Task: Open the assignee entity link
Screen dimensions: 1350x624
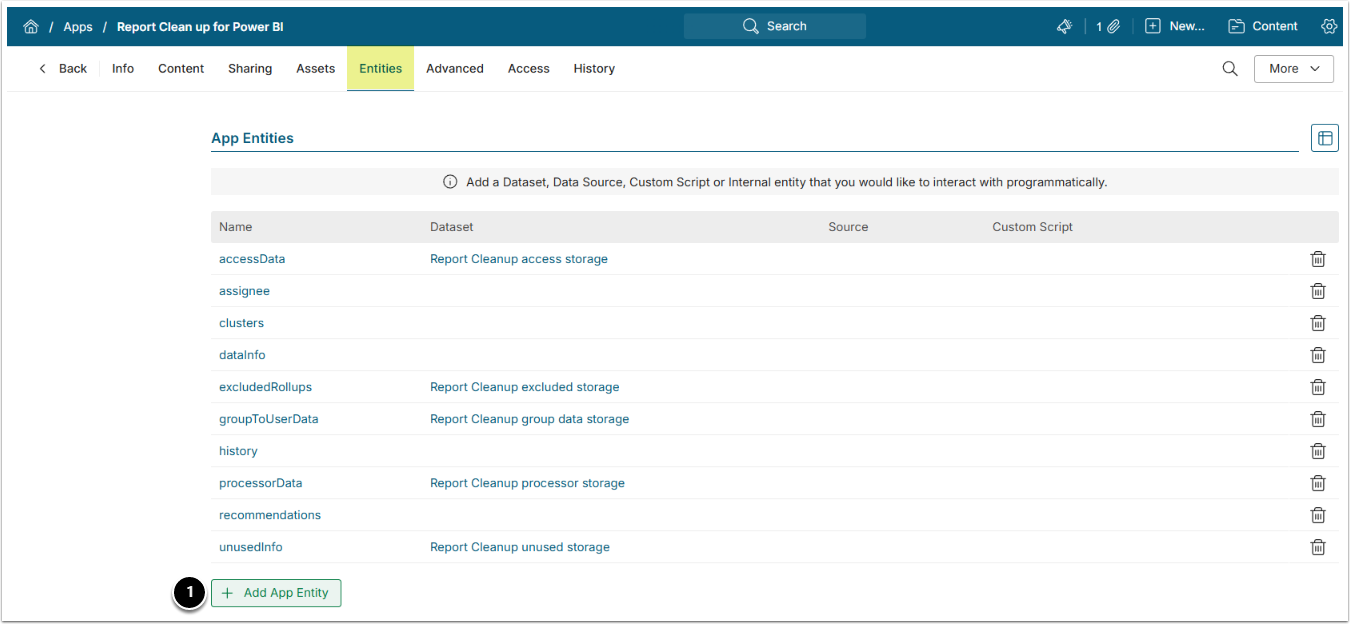Action: click(x=245, y=291)
